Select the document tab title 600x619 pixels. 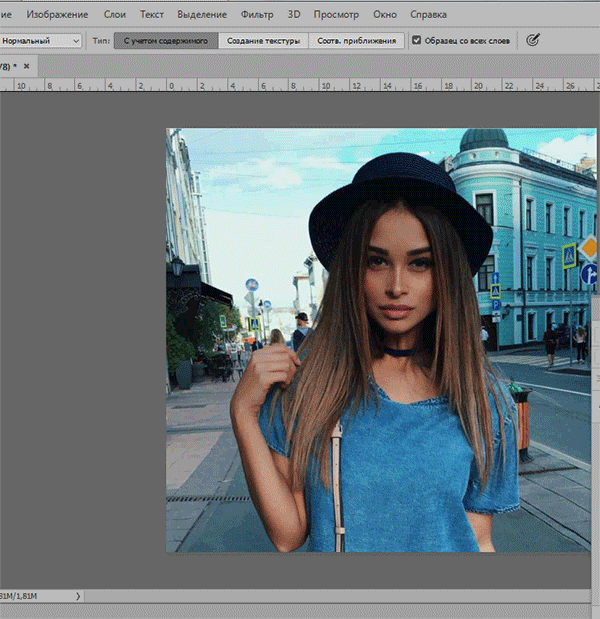point(8,66)
